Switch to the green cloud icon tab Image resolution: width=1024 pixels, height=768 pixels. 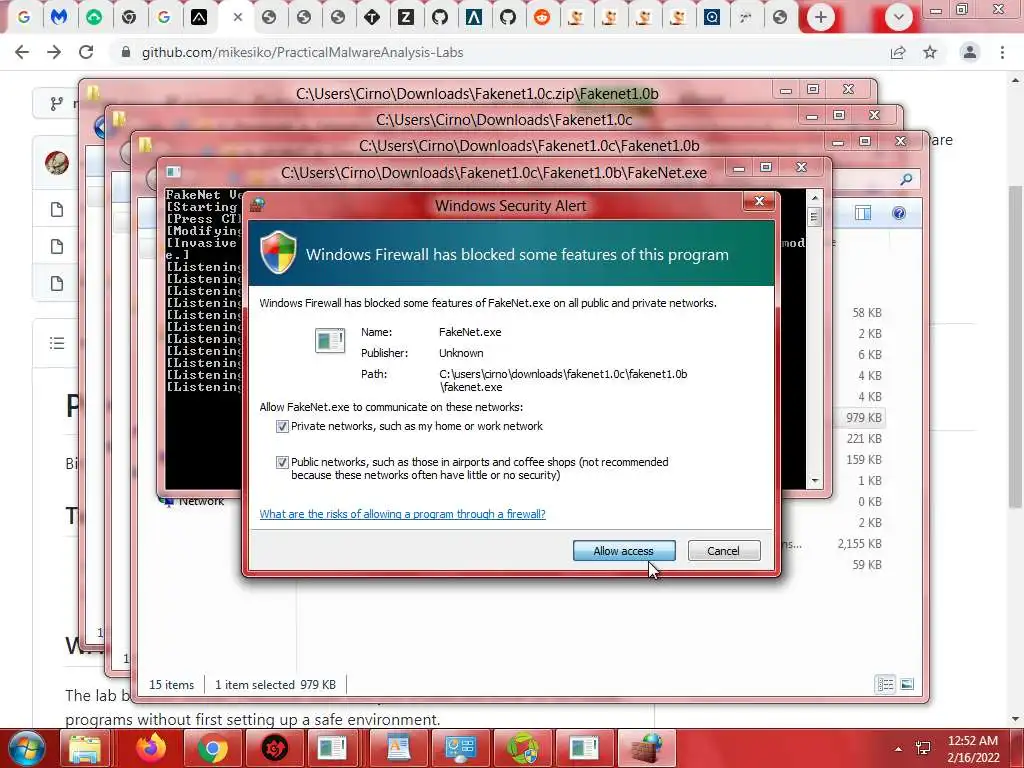tap(94, 17)
